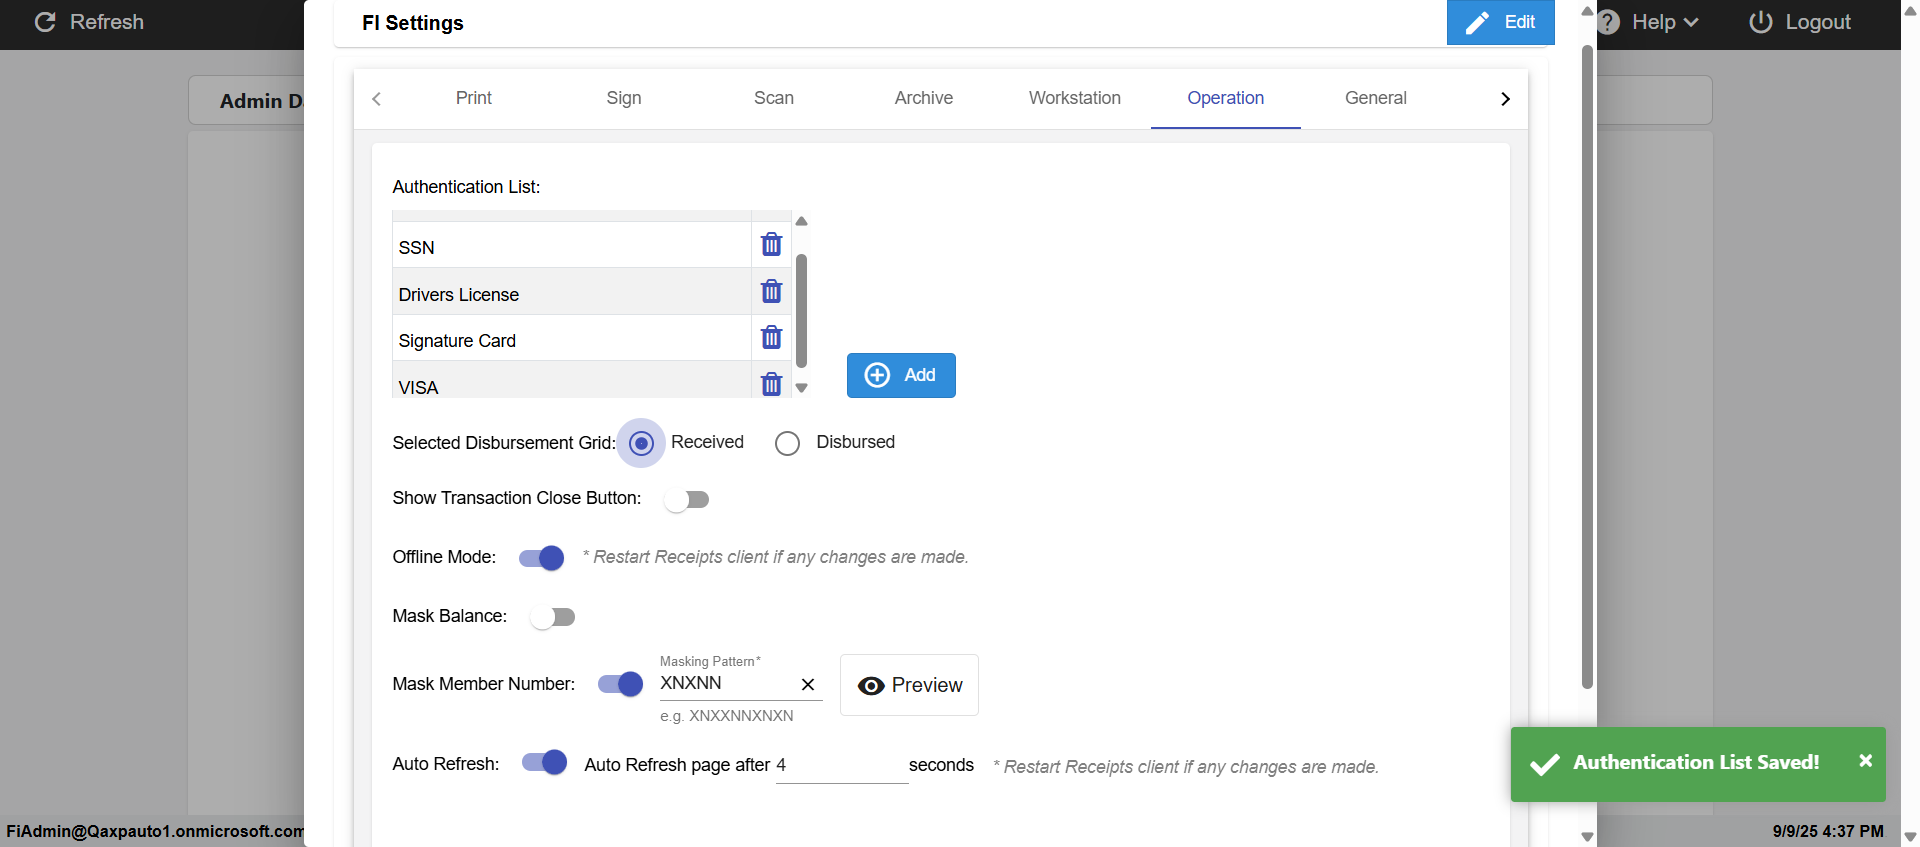Click the Auto Refresh seconds input field
The image size is (1920, 847).
coord(840,766)
